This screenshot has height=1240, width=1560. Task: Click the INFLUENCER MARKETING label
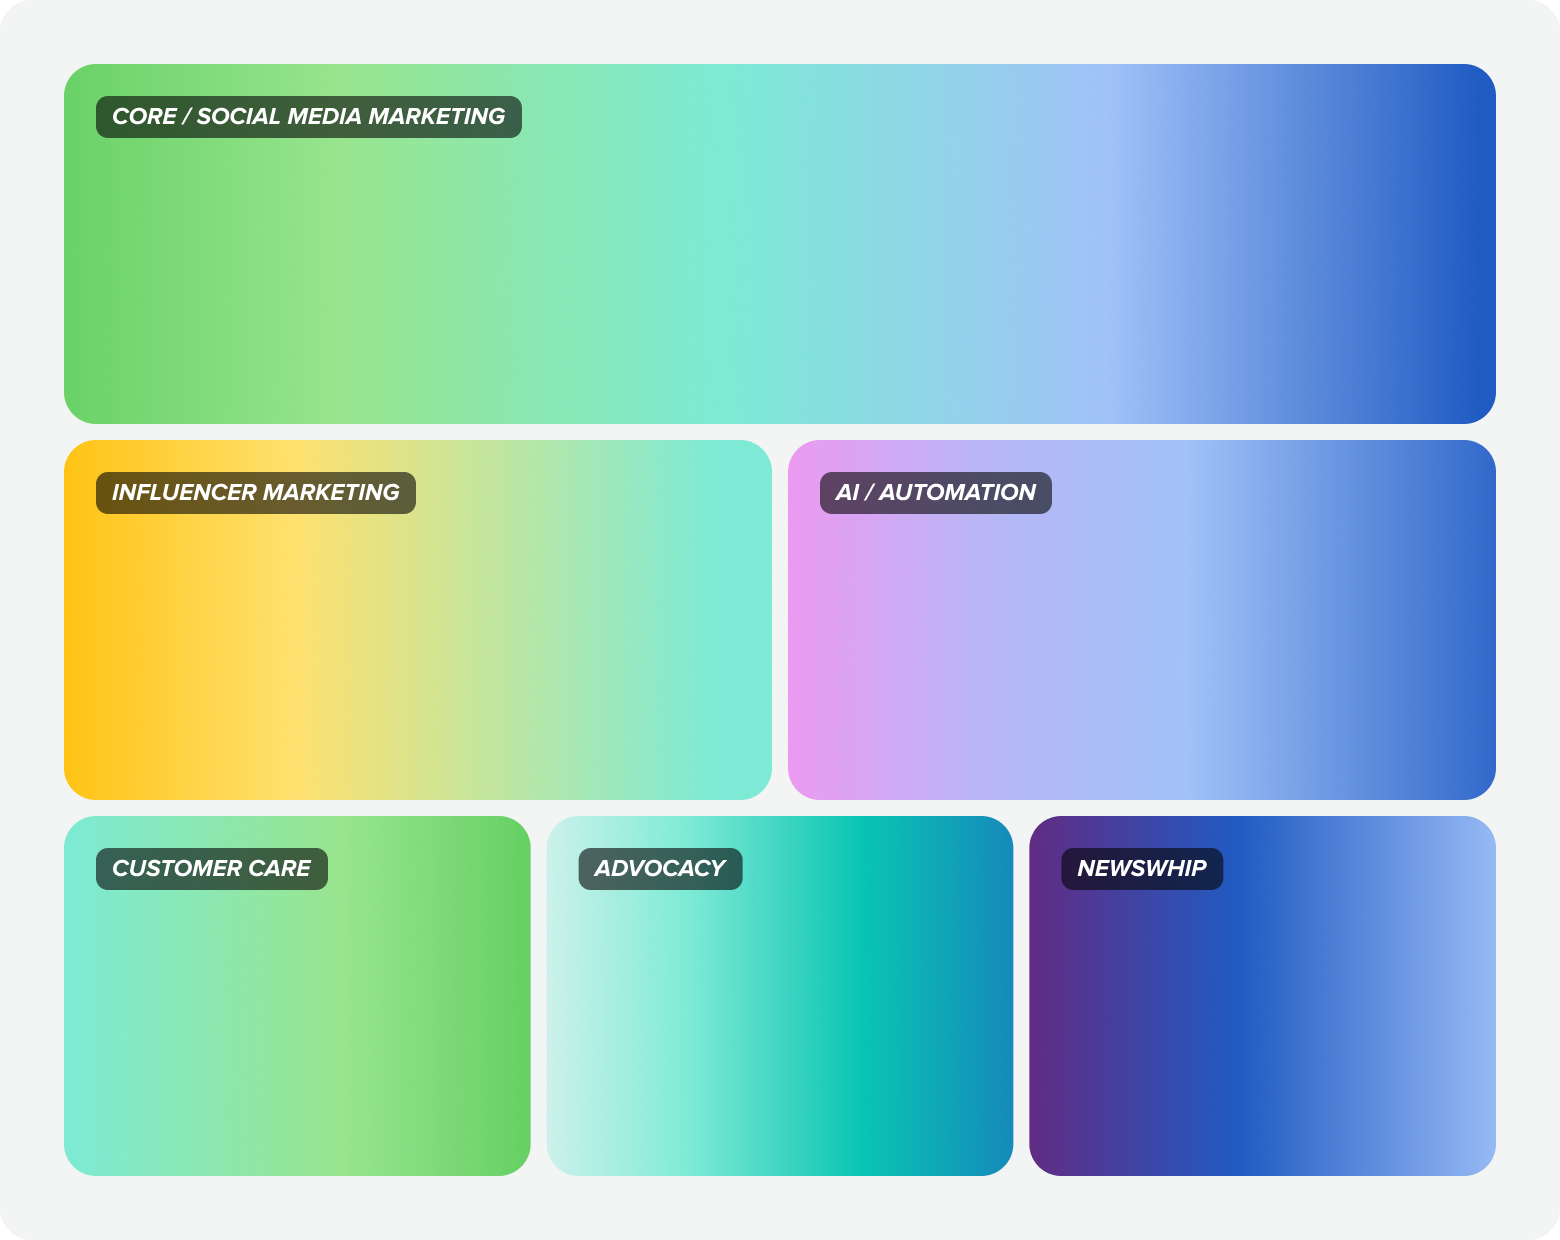(x=255, y=492)
